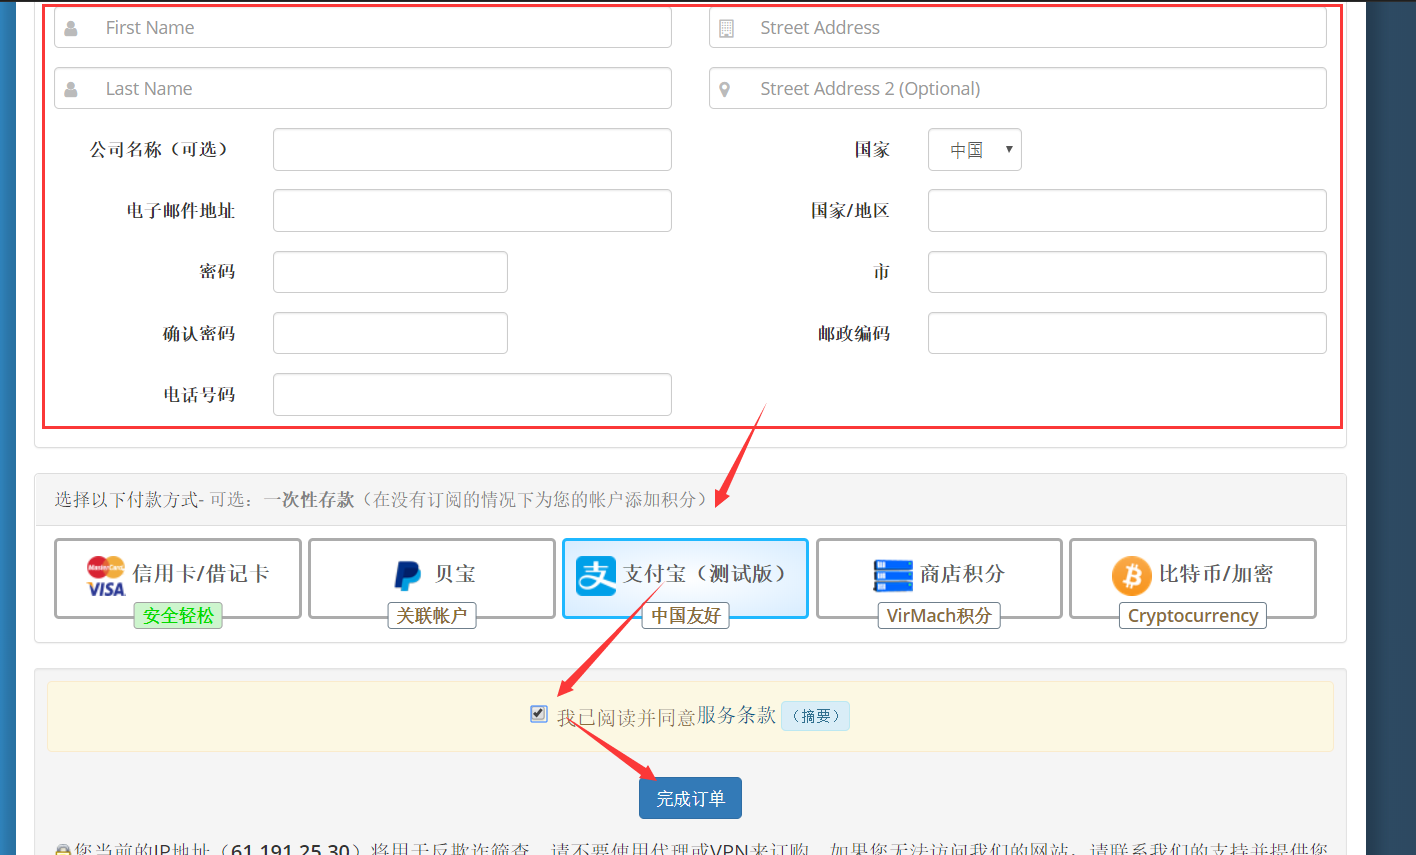Click the 电子邮件地址 input field
The width and height of the screenshot is (1416, 855).
coord(472,211)
